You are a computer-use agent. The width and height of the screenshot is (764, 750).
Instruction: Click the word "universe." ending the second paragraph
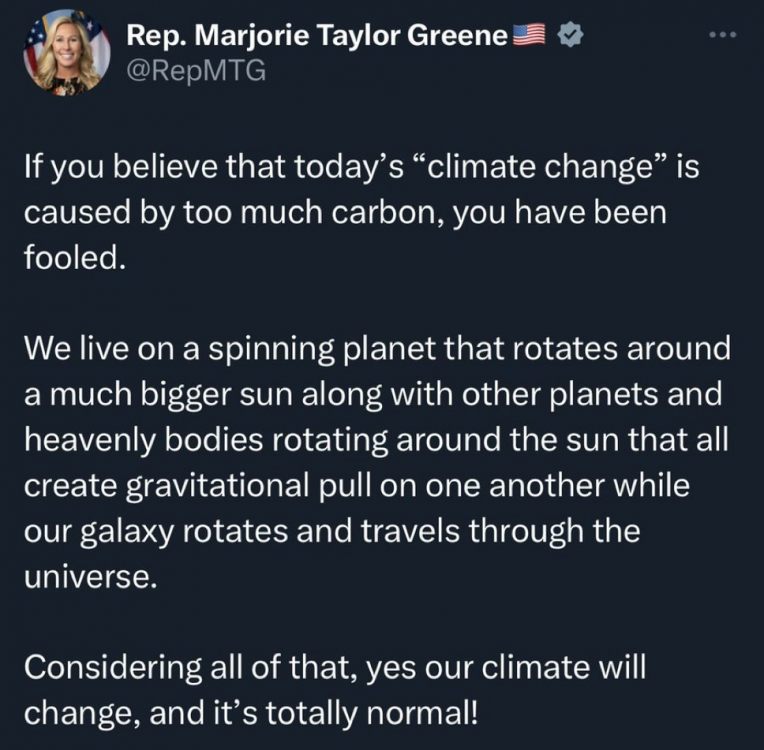click(x=91, y=577)
